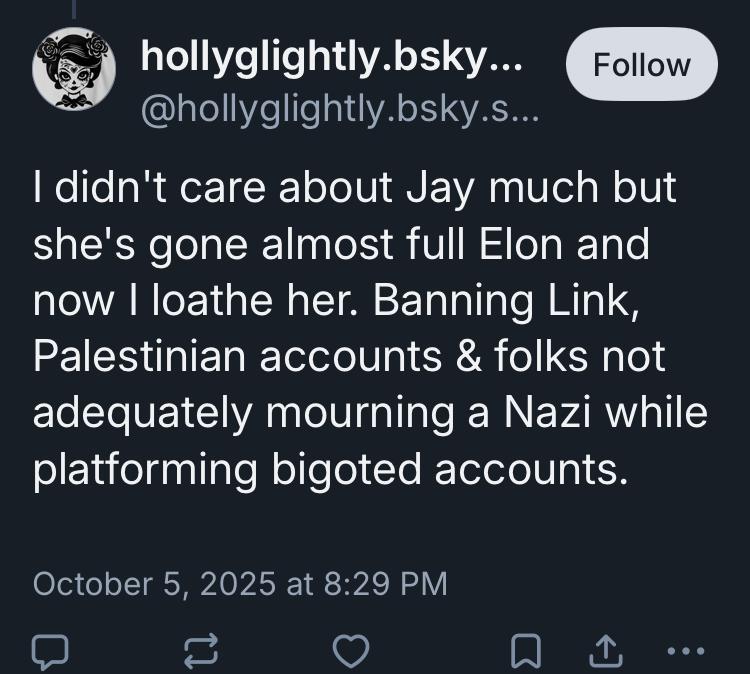
Task: Repost this post using the arrows icon
Action: [x=198, y=650]
